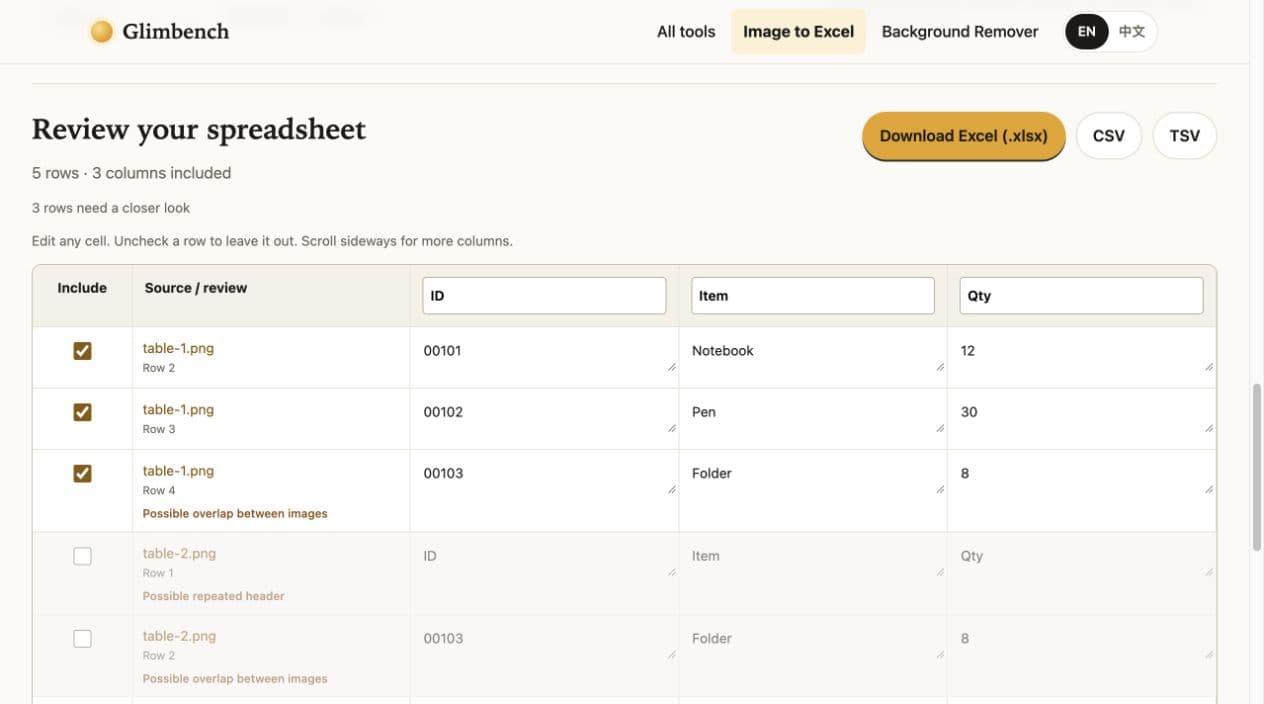
Task: Click the Notebook cell
Action: pos(813,357)
